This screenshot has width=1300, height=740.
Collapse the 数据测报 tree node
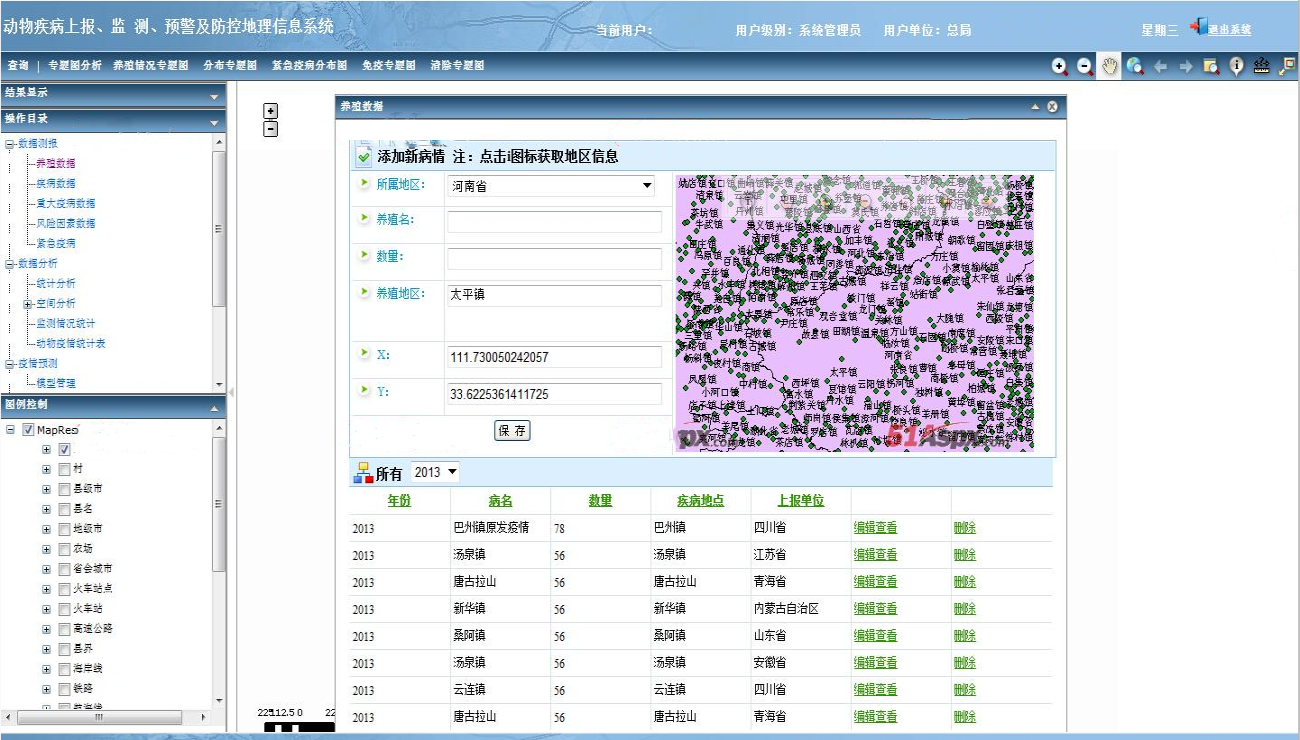point(10,144)
